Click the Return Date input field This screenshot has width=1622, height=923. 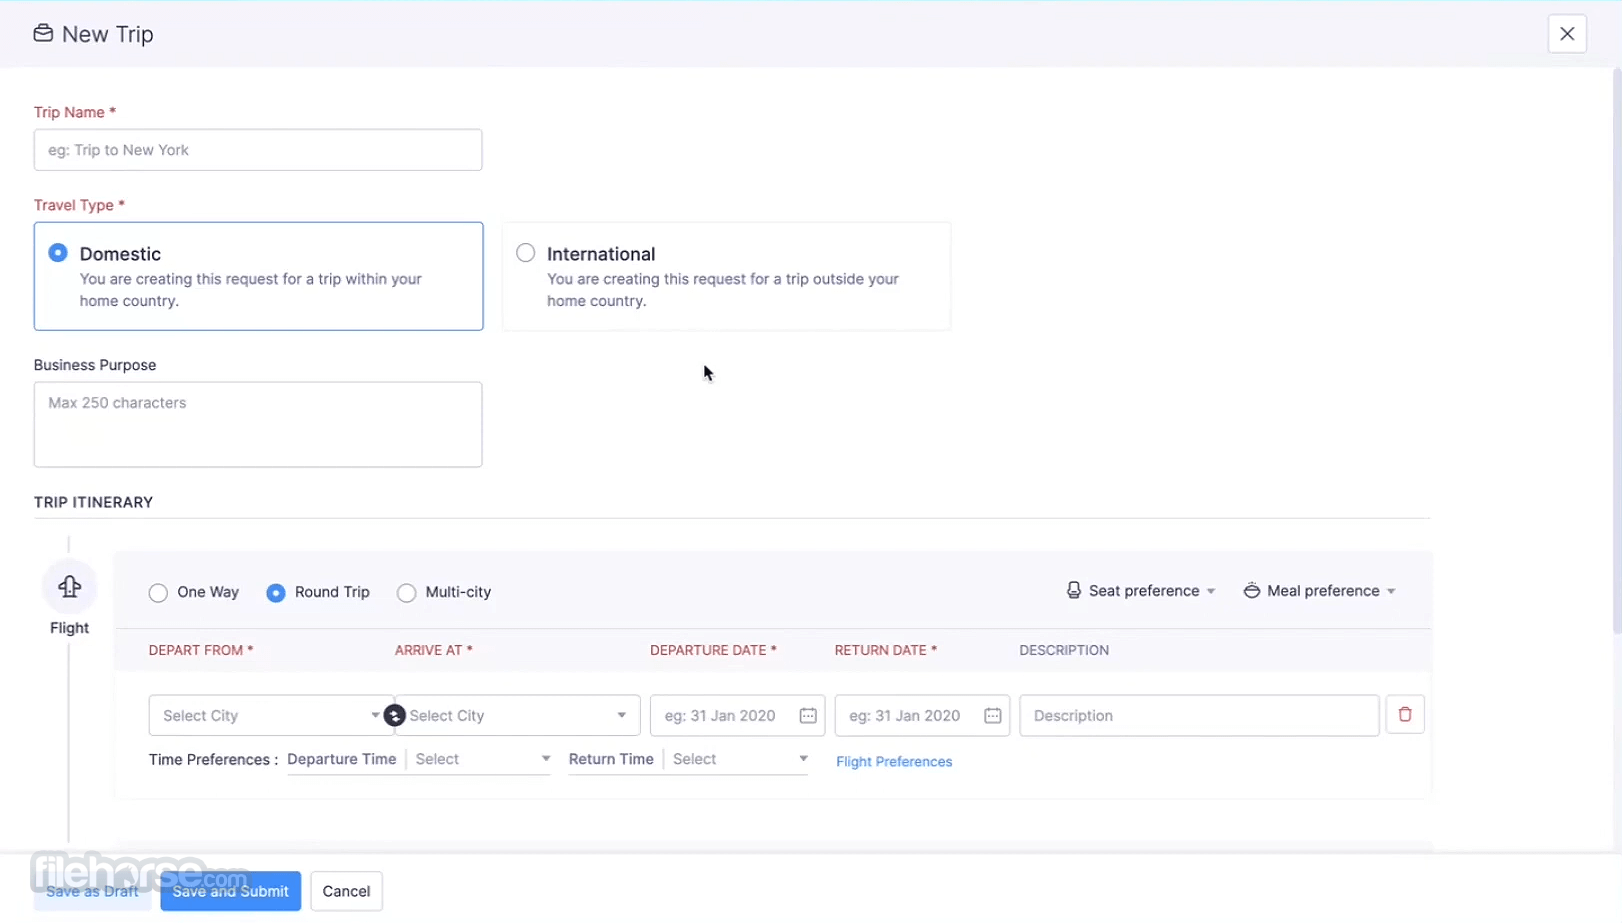[922, 716]
